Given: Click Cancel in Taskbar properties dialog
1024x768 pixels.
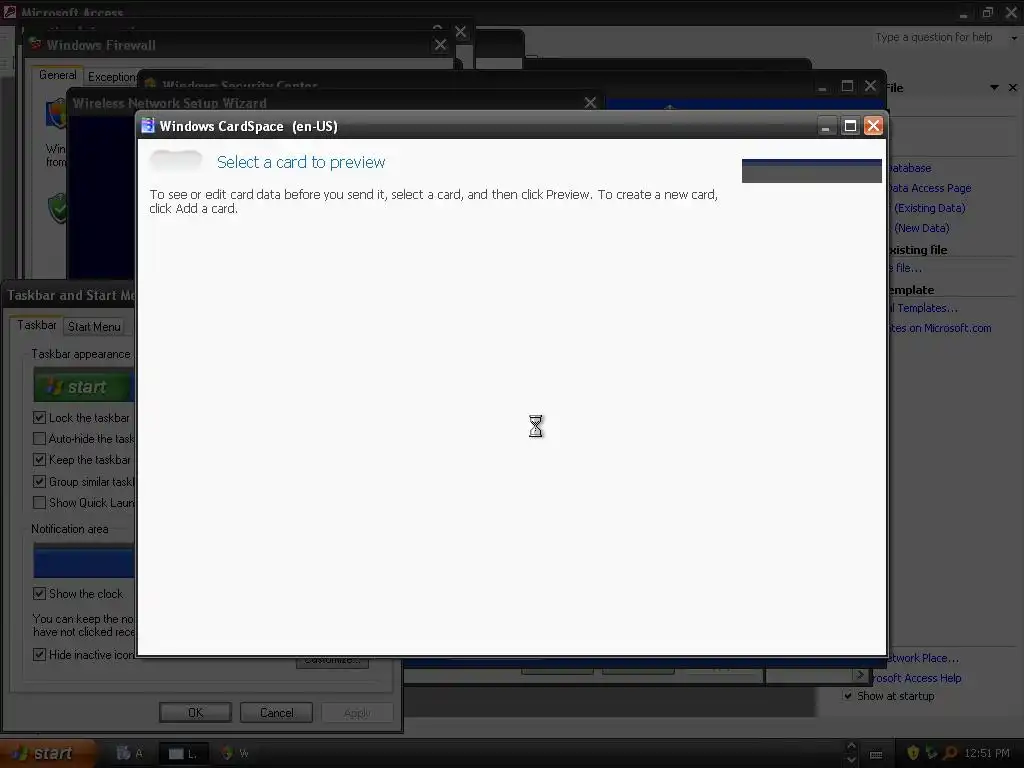Looking at the screenshot, I should (x=276, y=712).
